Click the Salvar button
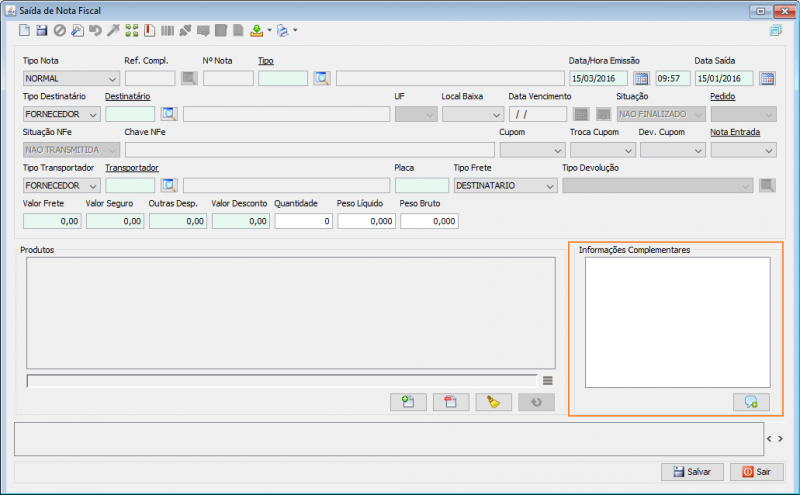The image size is (800, 495). [x=692, y=472]
